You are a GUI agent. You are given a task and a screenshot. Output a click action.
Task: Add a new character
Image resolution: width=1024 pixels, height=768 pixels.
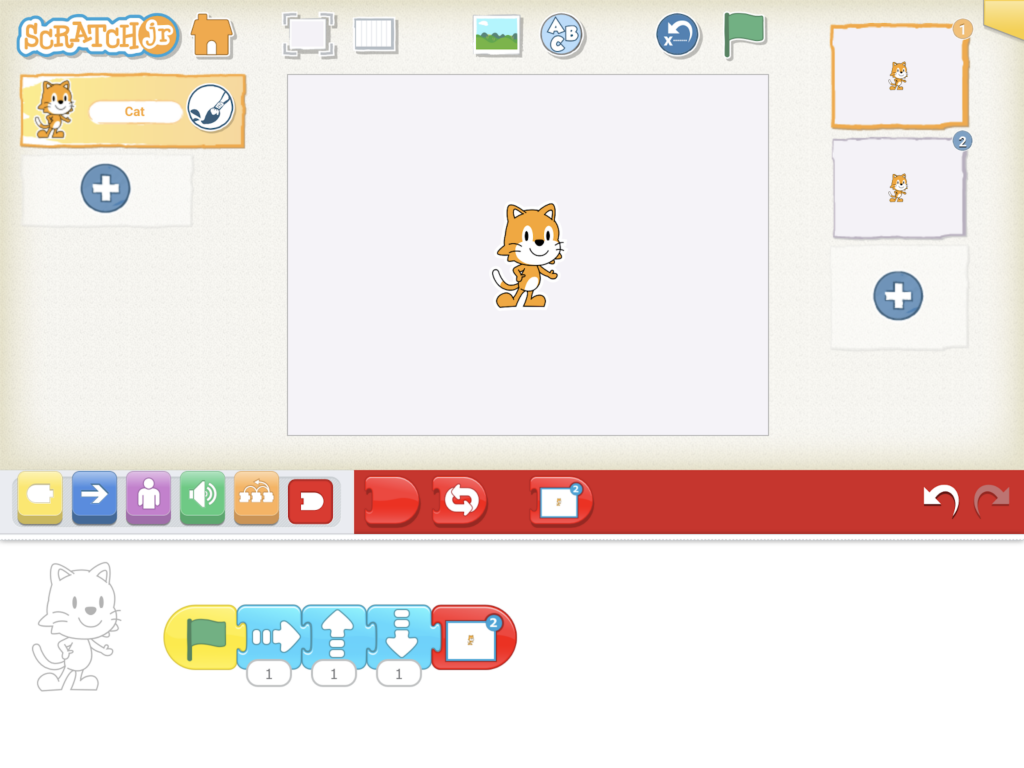(105, 188)
